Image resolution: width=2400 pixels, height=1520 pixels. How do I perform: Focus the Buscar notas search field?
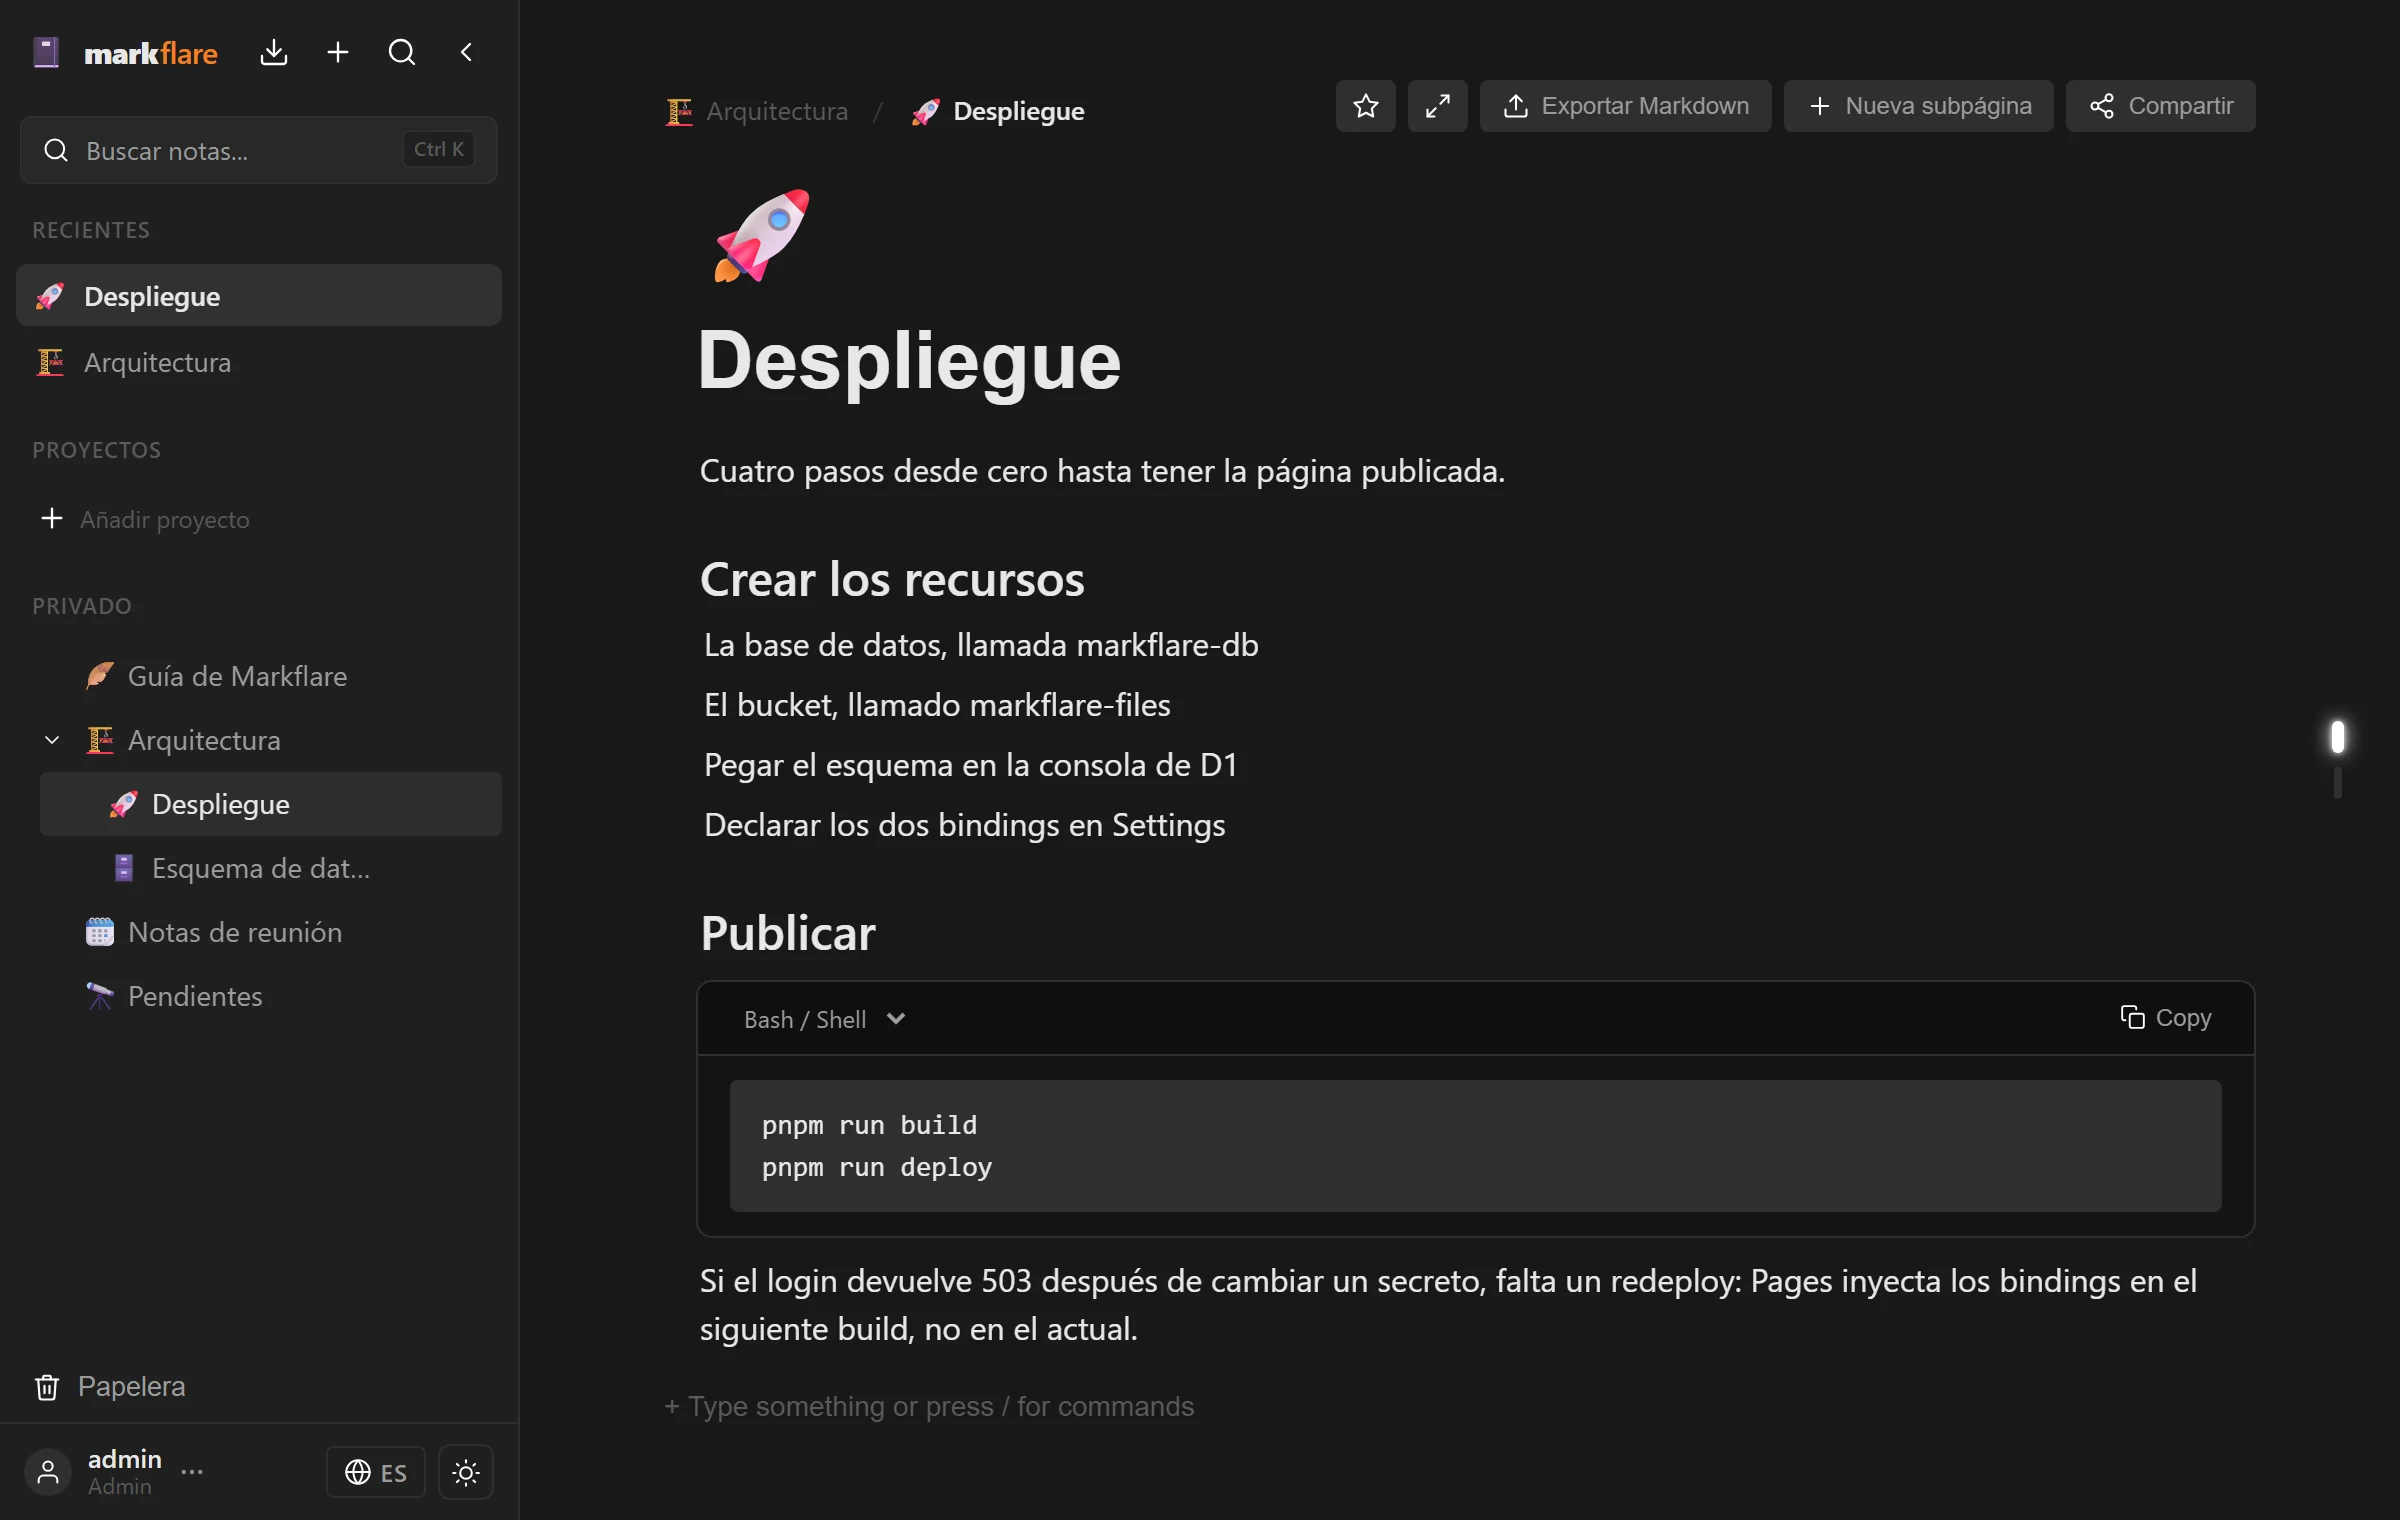(259, 150)
